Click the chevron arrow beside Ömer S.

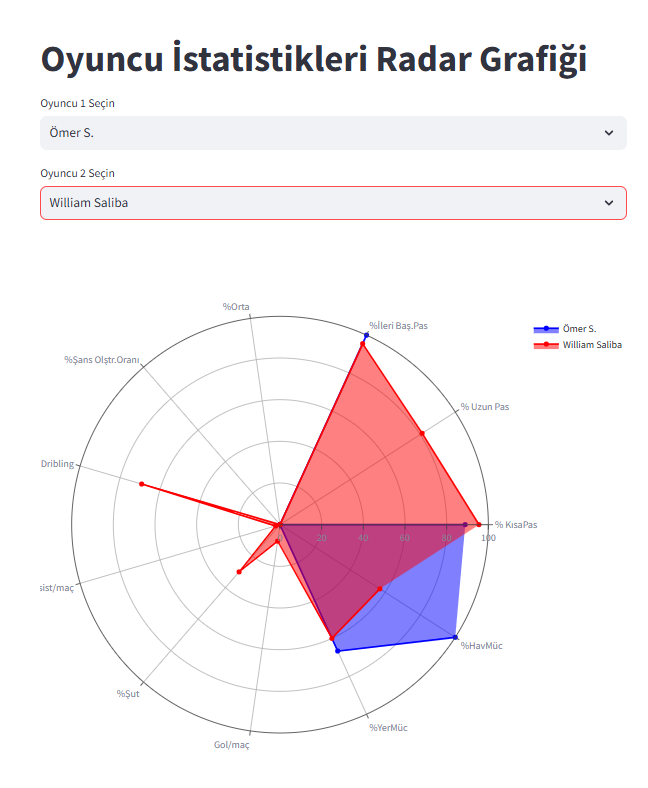609,133
